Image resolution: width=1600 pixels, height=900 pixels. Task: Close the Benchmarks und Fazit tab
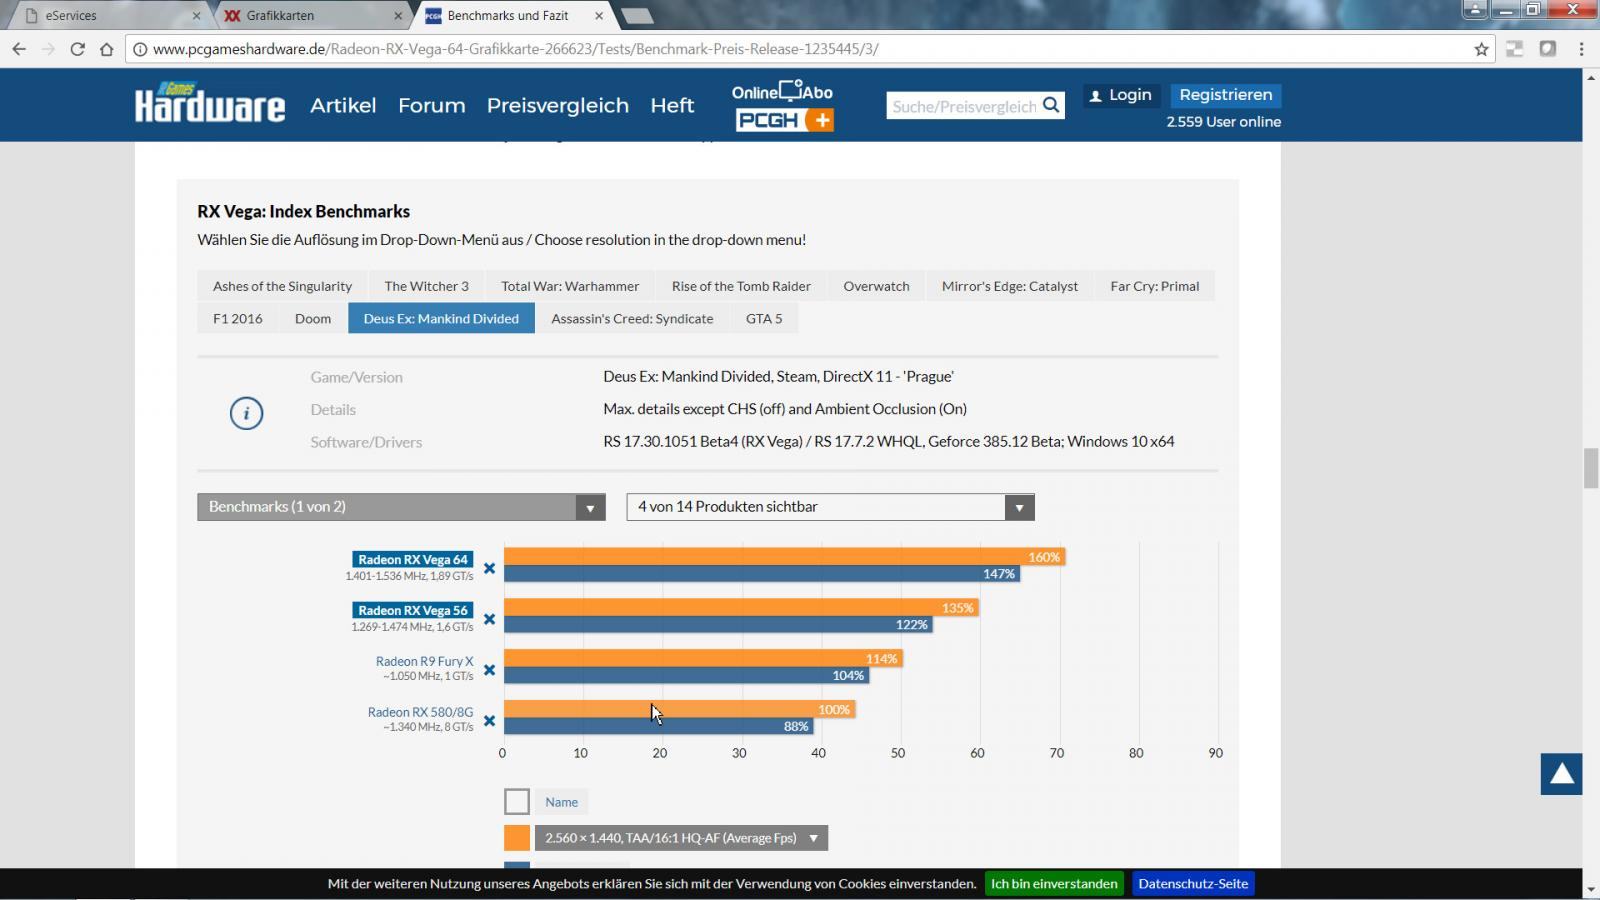pyautogui.click(x=599, y=16)
